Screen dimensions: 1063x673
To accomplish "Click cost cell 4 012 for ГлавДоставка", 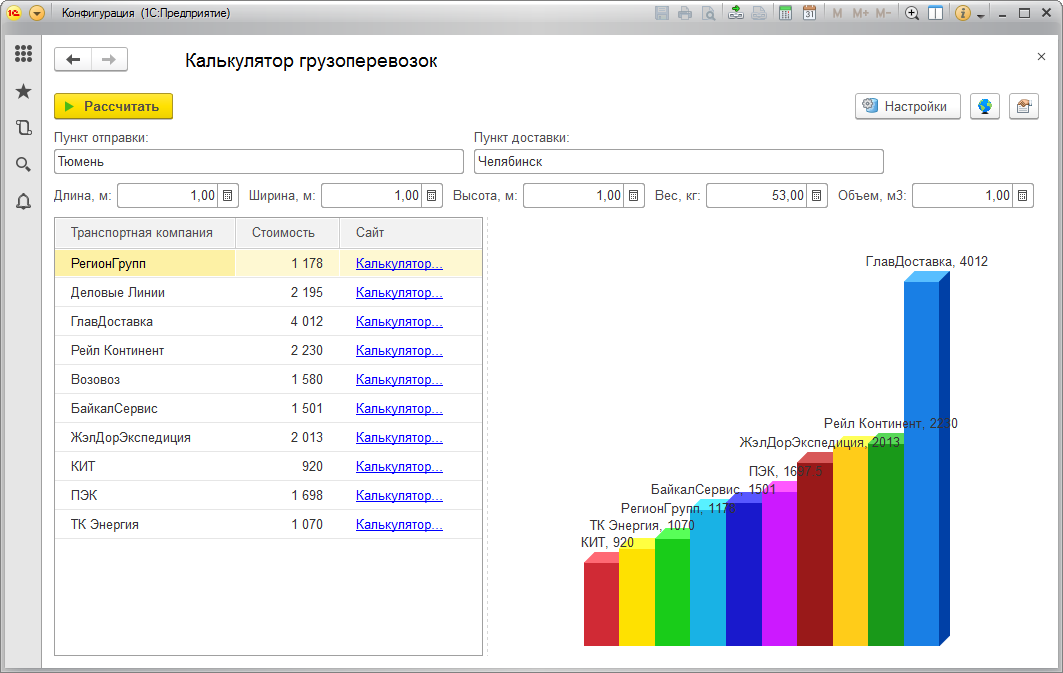I will coord(287,322).
